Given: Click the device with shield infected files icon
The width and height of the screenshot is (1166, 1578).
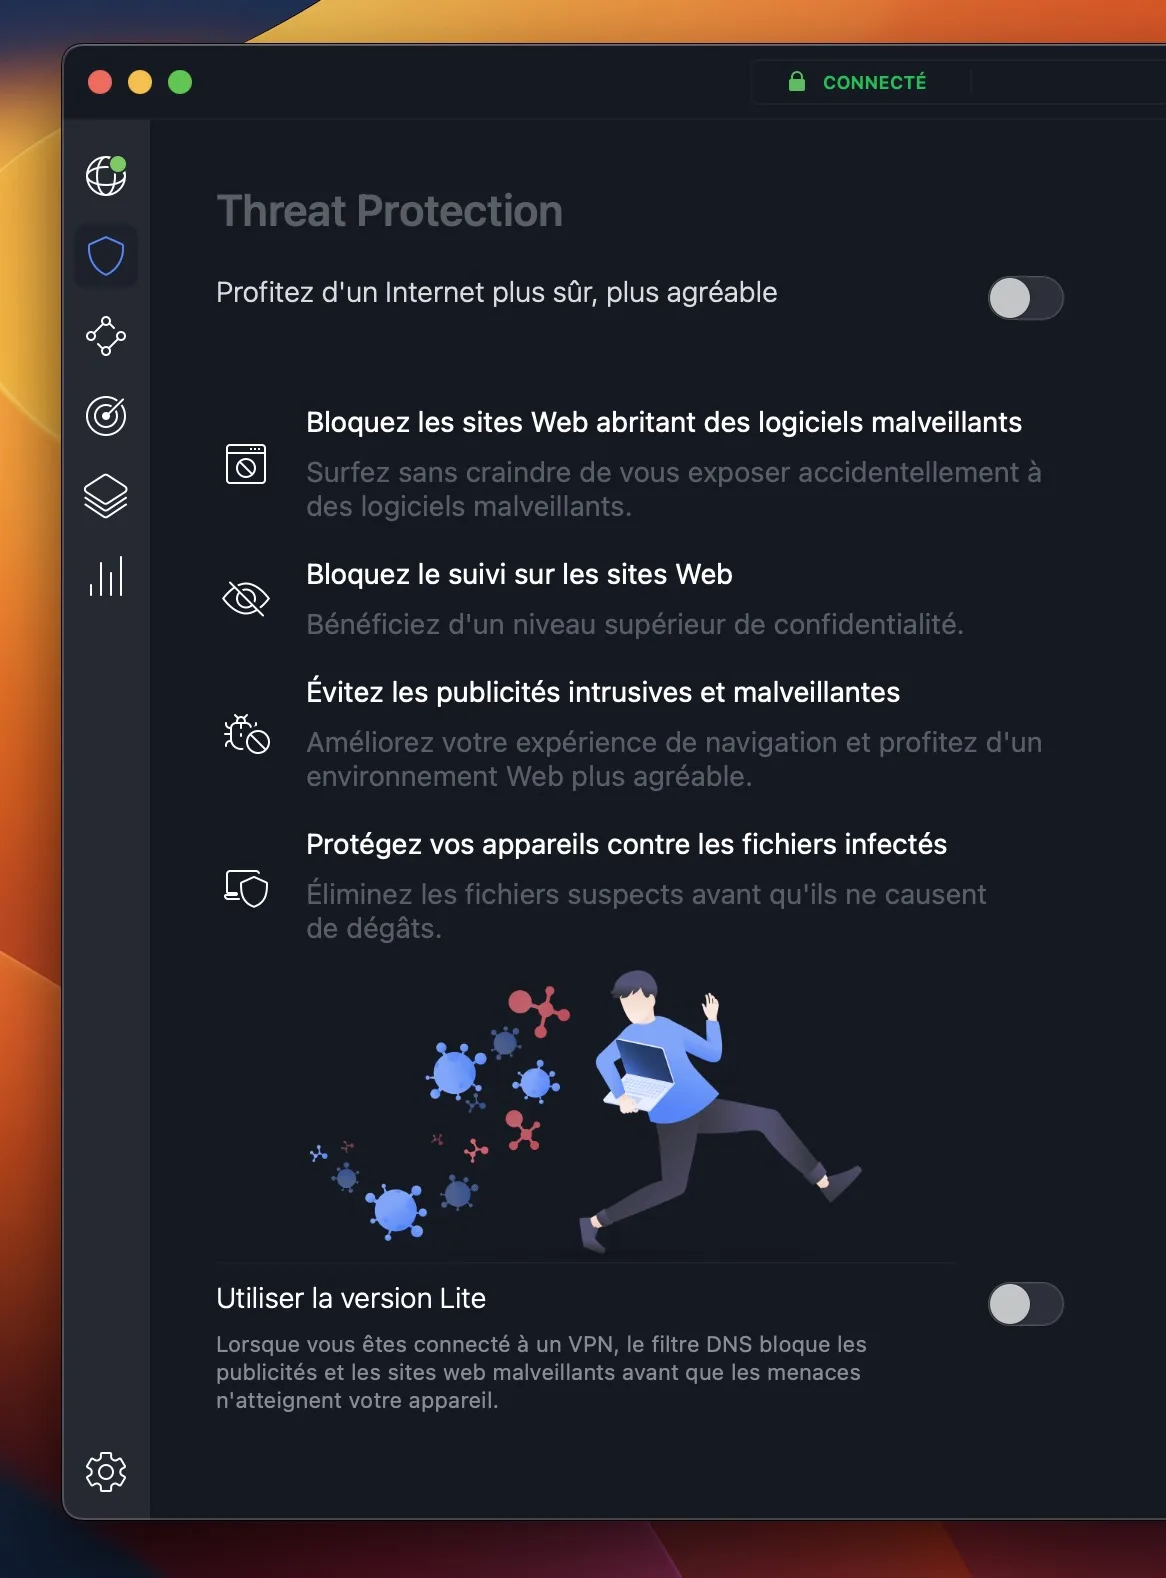Looking at the screenshot, I should tap(246, 887).
